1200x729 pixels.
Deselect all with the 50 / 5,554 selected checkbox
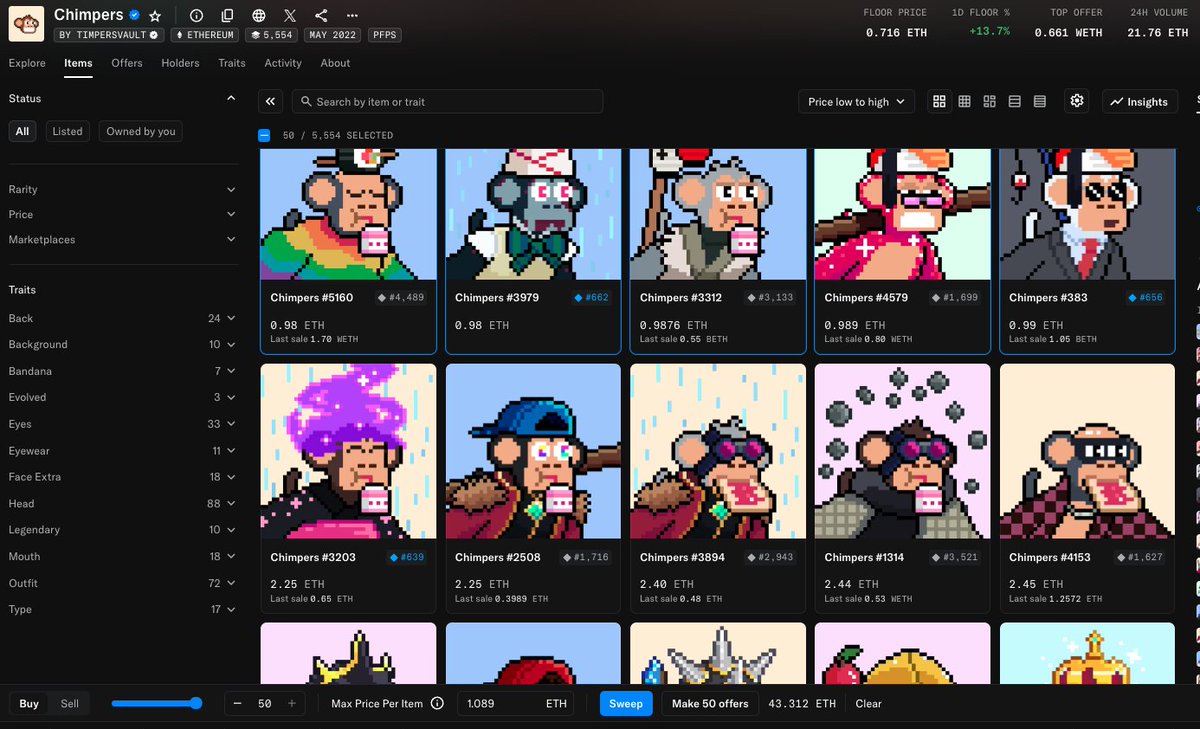coord(264,135)
